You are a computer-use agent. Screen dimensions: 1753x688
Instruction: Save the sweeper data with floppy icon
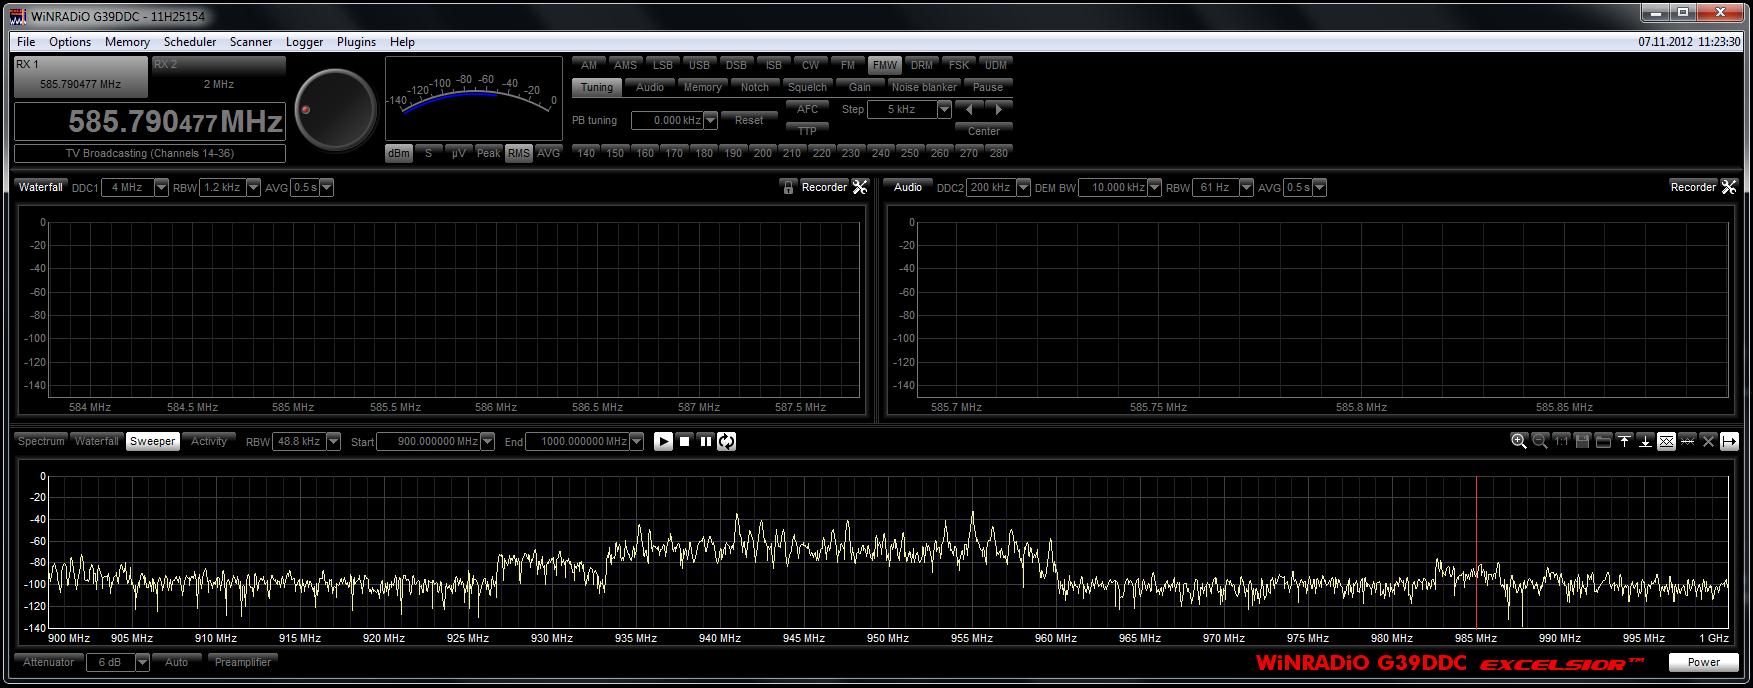coord(1582,441)
